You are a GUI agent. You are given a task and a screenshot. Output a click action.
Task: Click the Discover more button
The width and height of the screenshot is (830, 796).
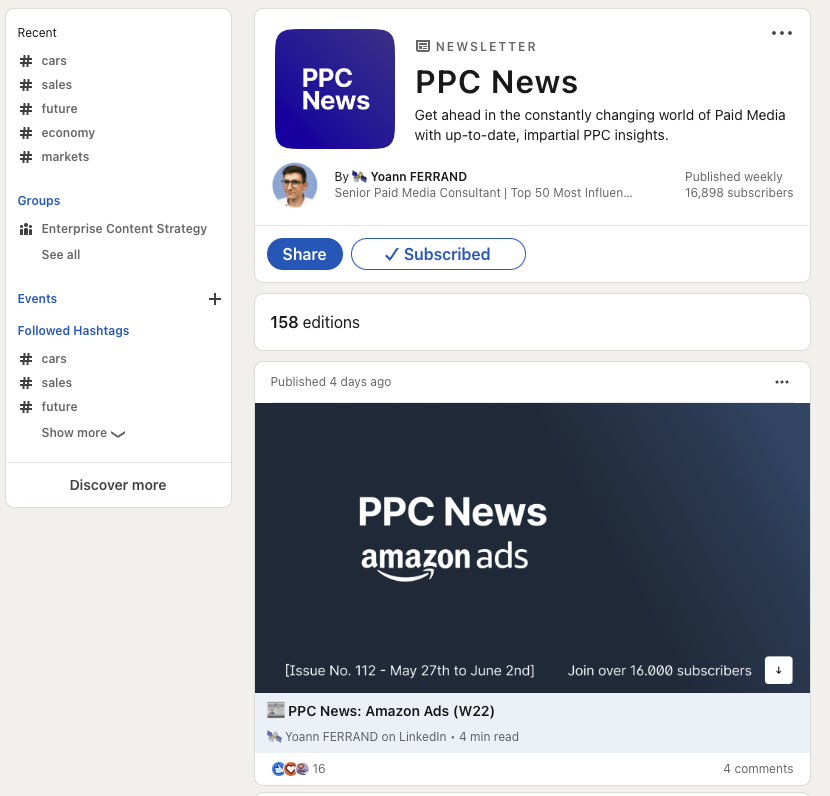(118, 485)
